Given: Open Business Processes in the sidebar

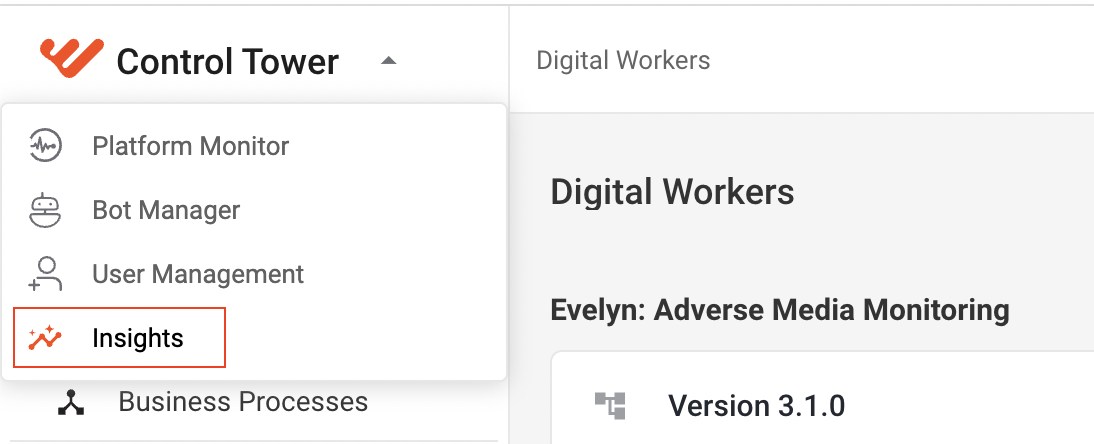Looking at the screenshot, I should (254, 402).
